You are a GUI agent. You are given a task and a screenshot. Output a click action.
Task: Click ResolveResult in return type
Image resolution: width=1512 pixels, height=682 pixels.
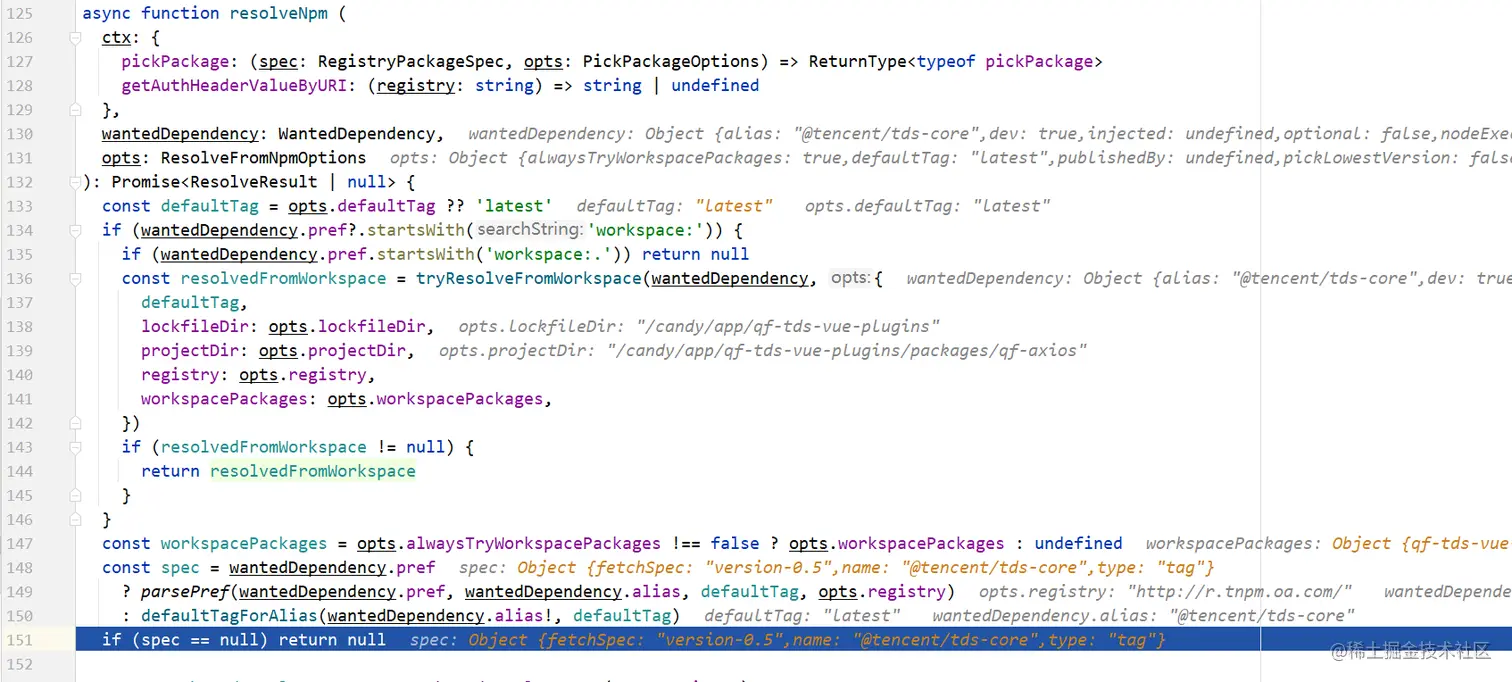coord(258,182)
